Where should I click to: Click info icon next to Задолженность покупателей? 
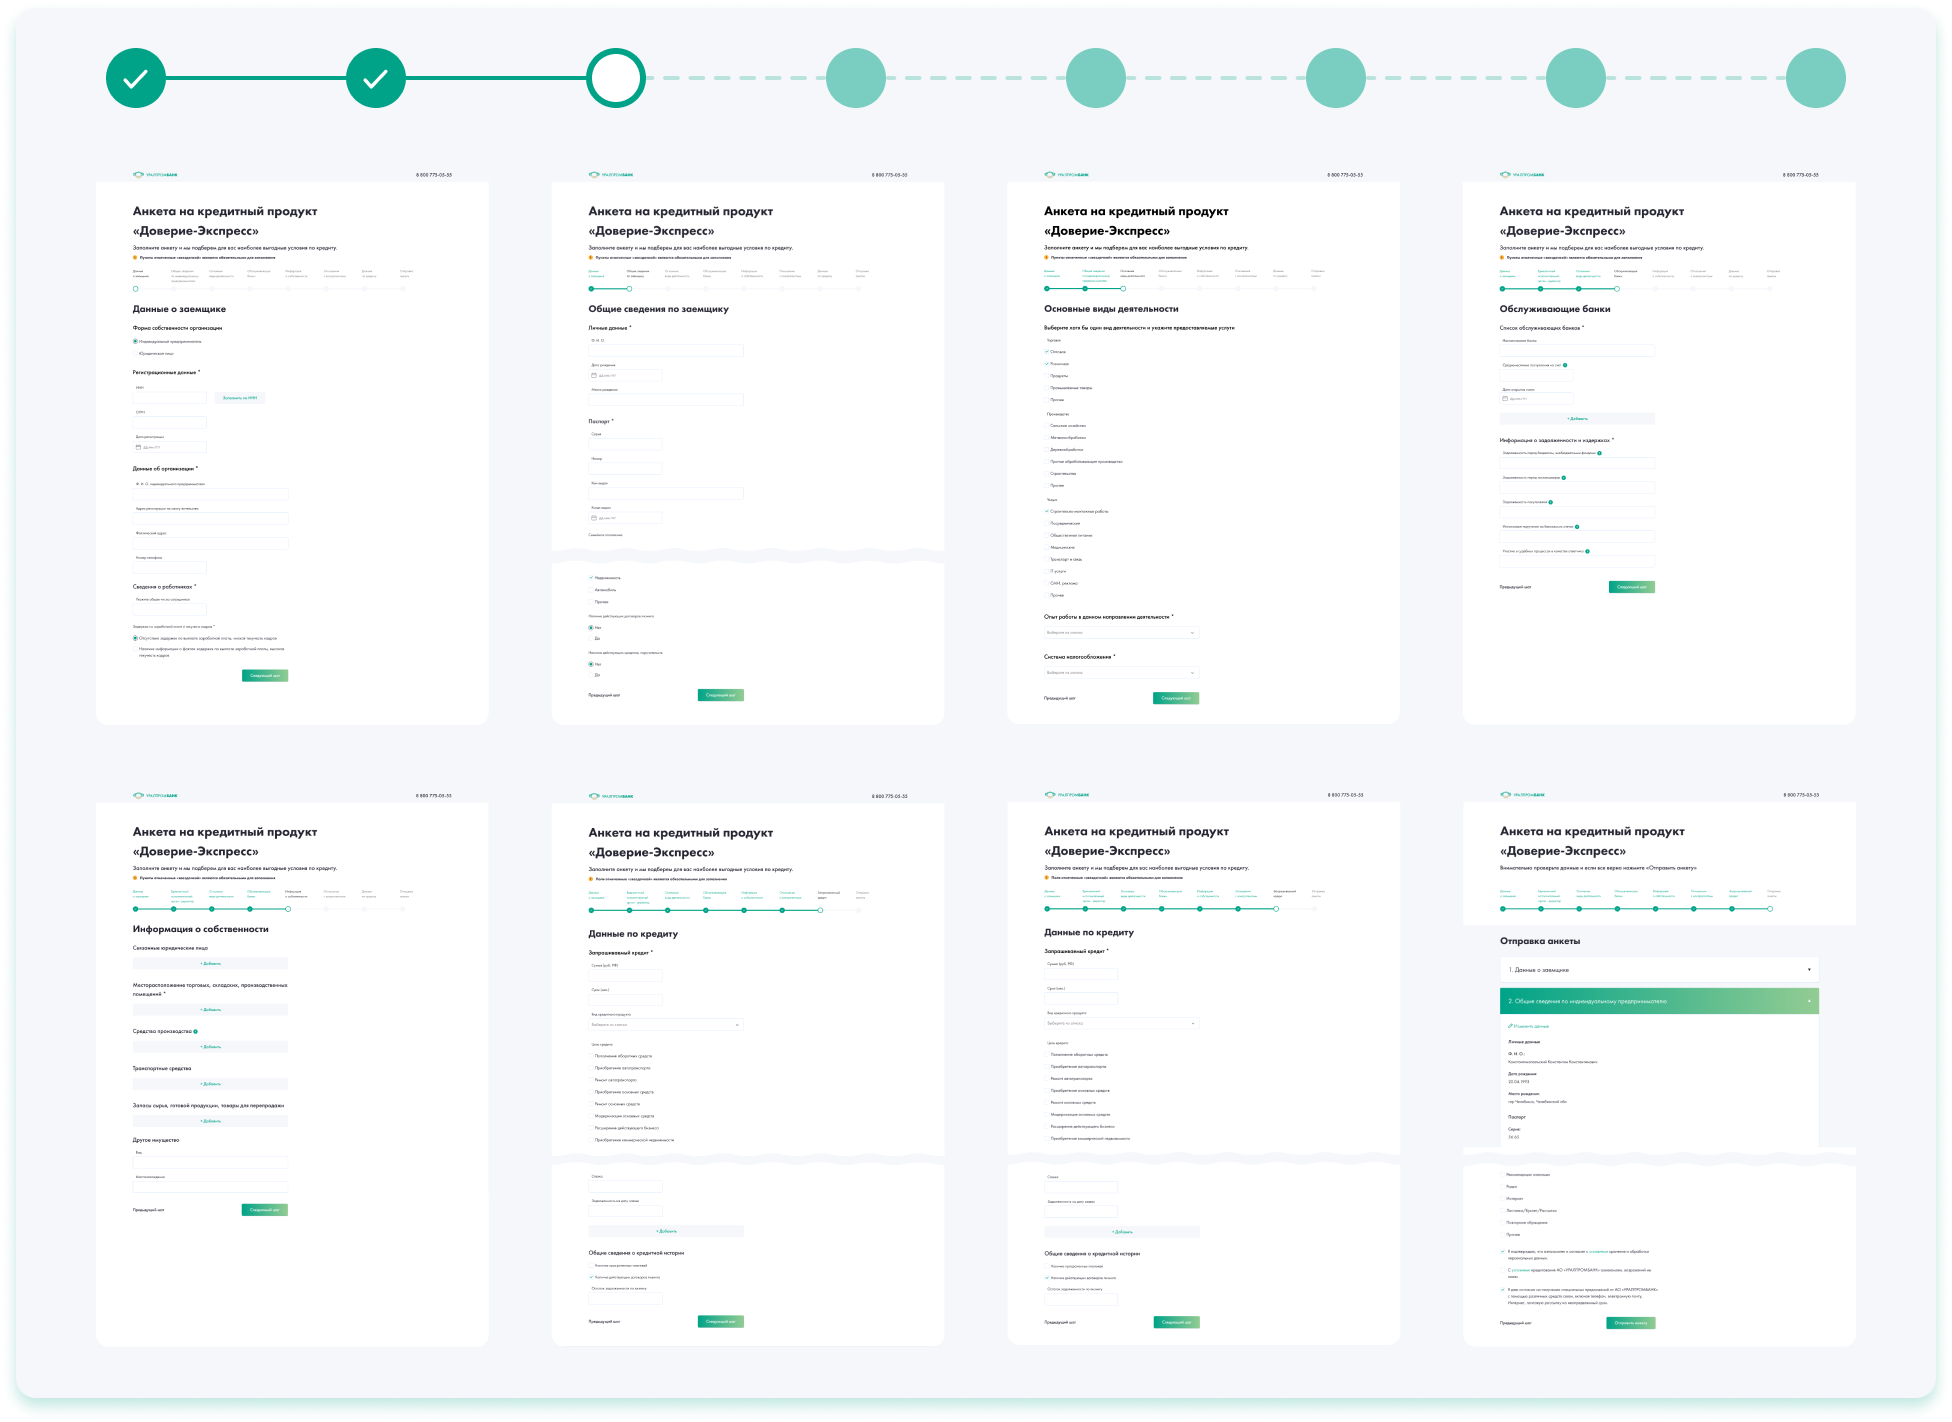[x=1552, y=502]
